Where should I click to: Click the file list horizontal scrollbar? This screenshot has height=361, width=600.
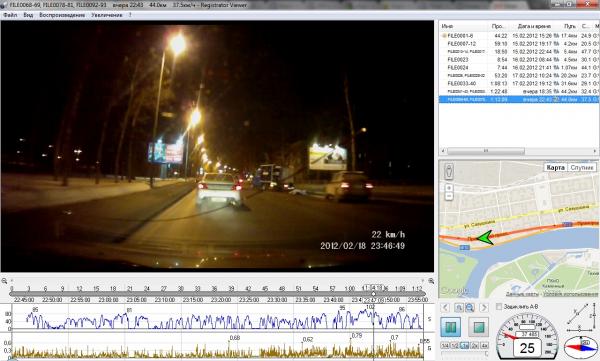pyautogui.click(x=518, y=151)
